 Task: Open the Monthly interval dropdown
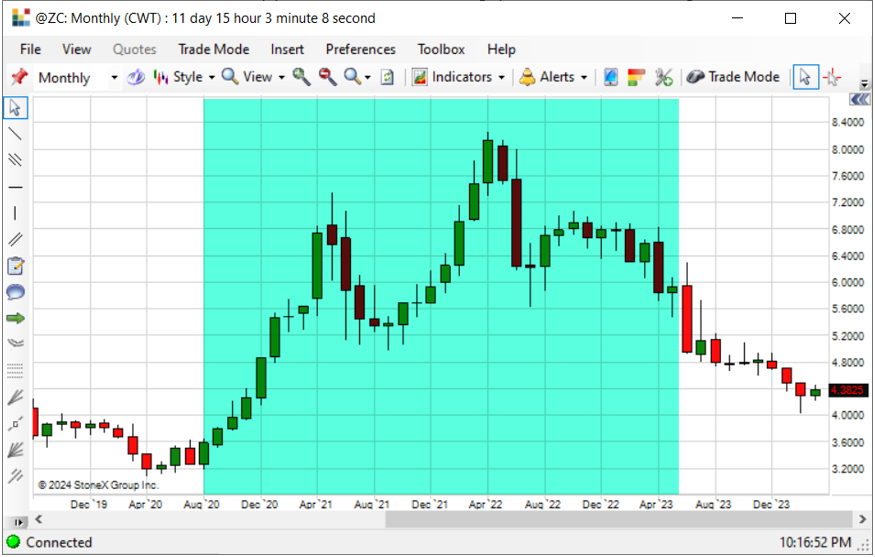pyautogui.click(x=114, y=78)
